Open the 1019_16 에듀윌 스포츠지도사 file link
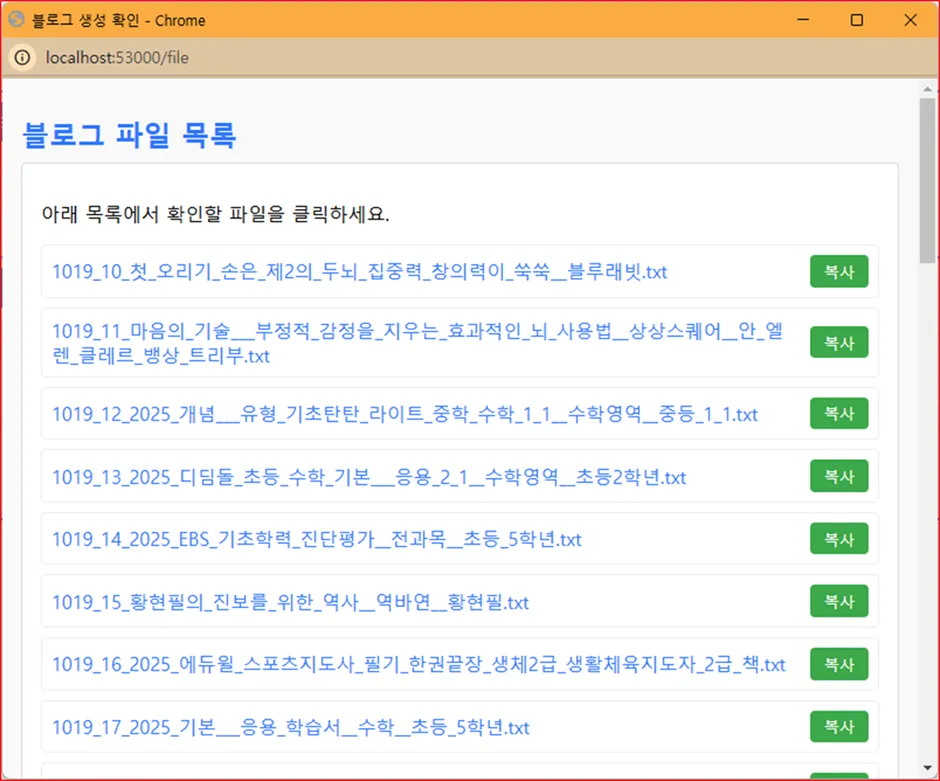940x781 pixels. pos(419,664)
